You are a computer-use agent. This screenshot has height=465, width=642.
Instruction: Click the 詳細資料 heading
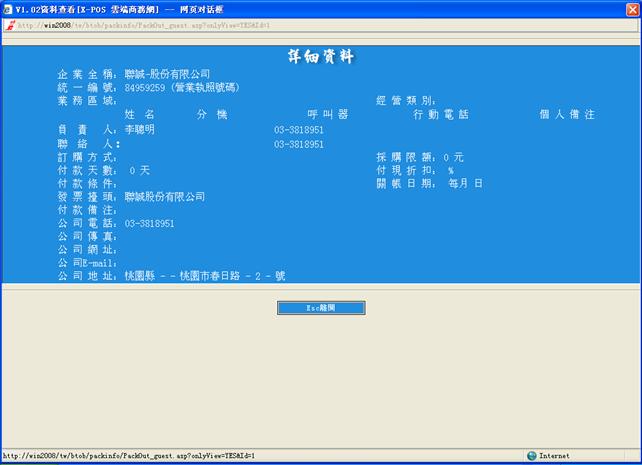(320, 55)
